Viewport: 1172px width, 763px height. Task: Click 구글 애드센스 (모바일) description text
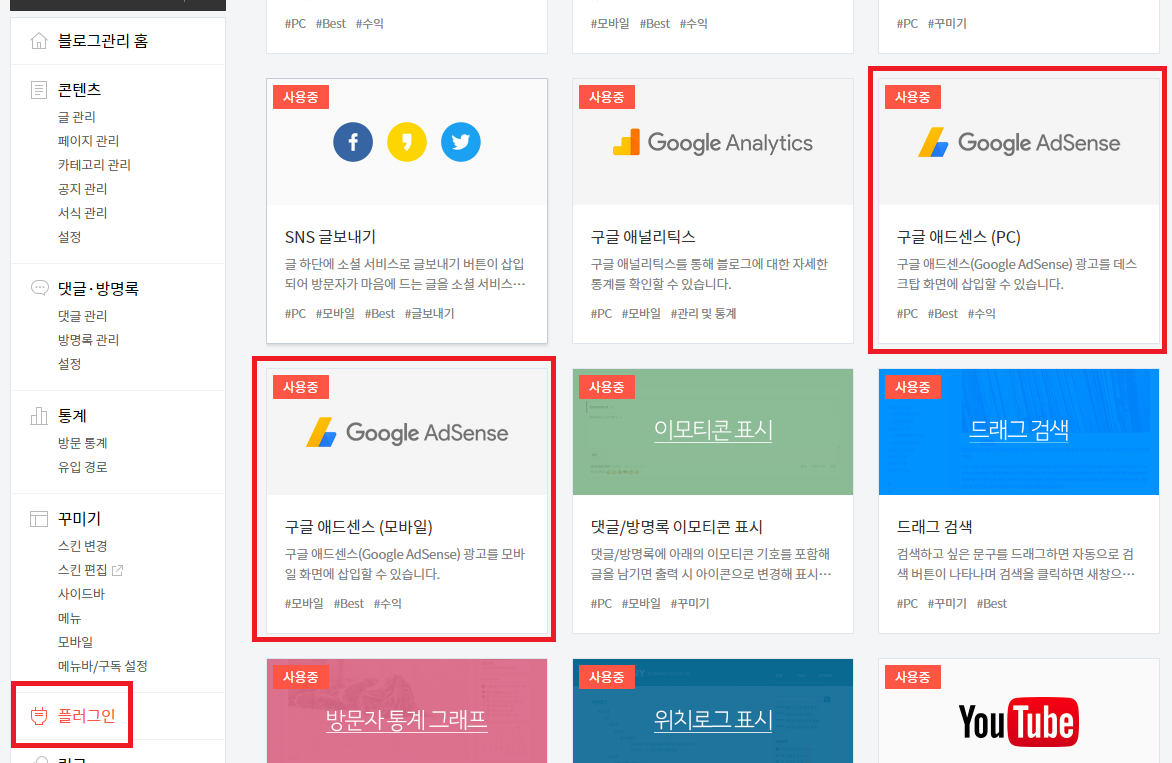[x=405, y=564]
